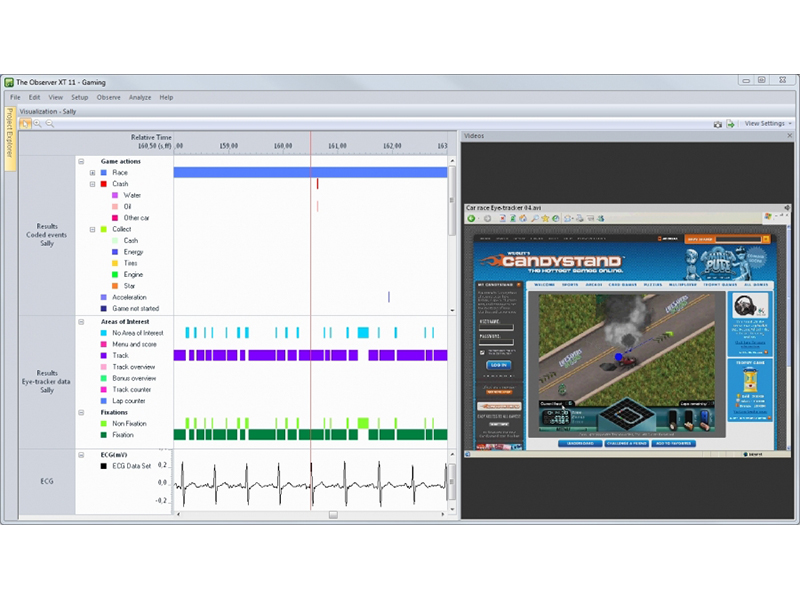The image size is (800, 600).
Task: Click the zoom in magnifier icon
Action: pyautogui.click(x=37, y=124)
